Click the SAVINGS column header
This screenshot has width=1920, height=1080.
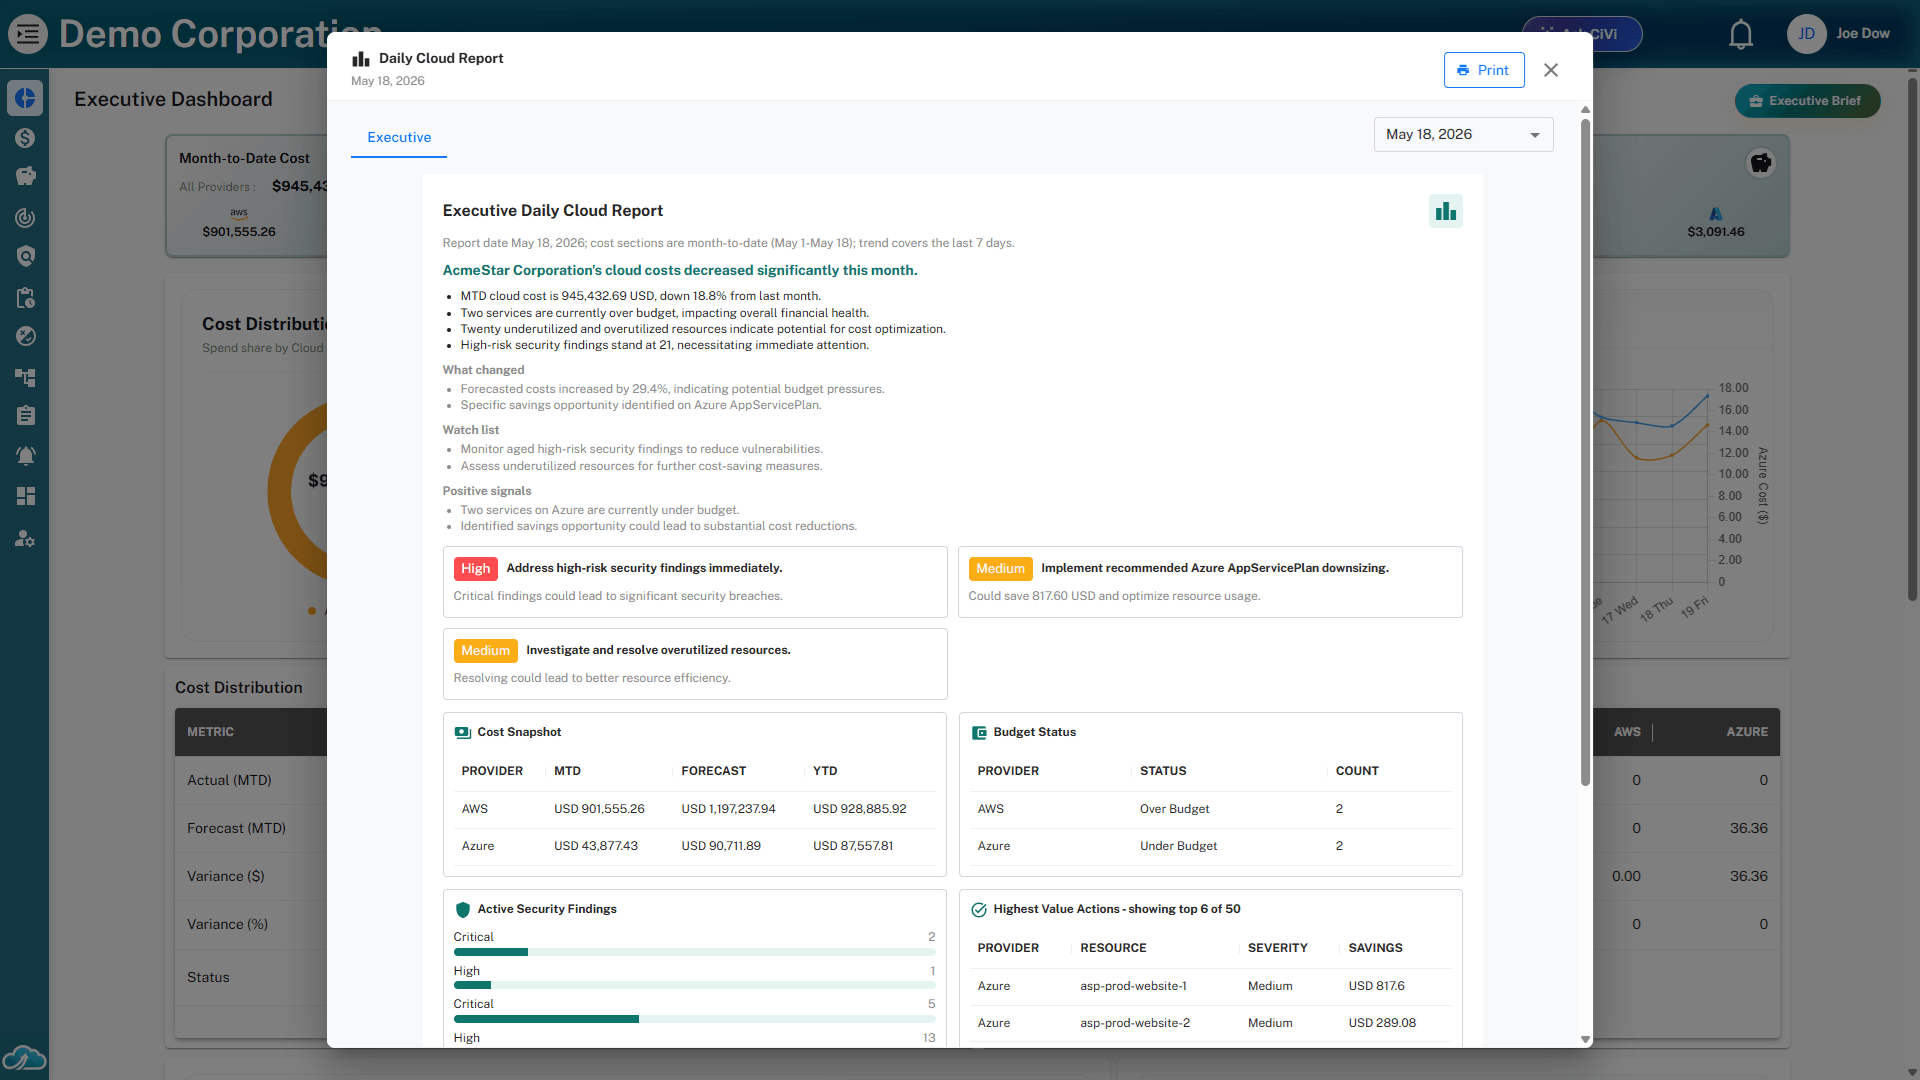[x=1375, y=949]
